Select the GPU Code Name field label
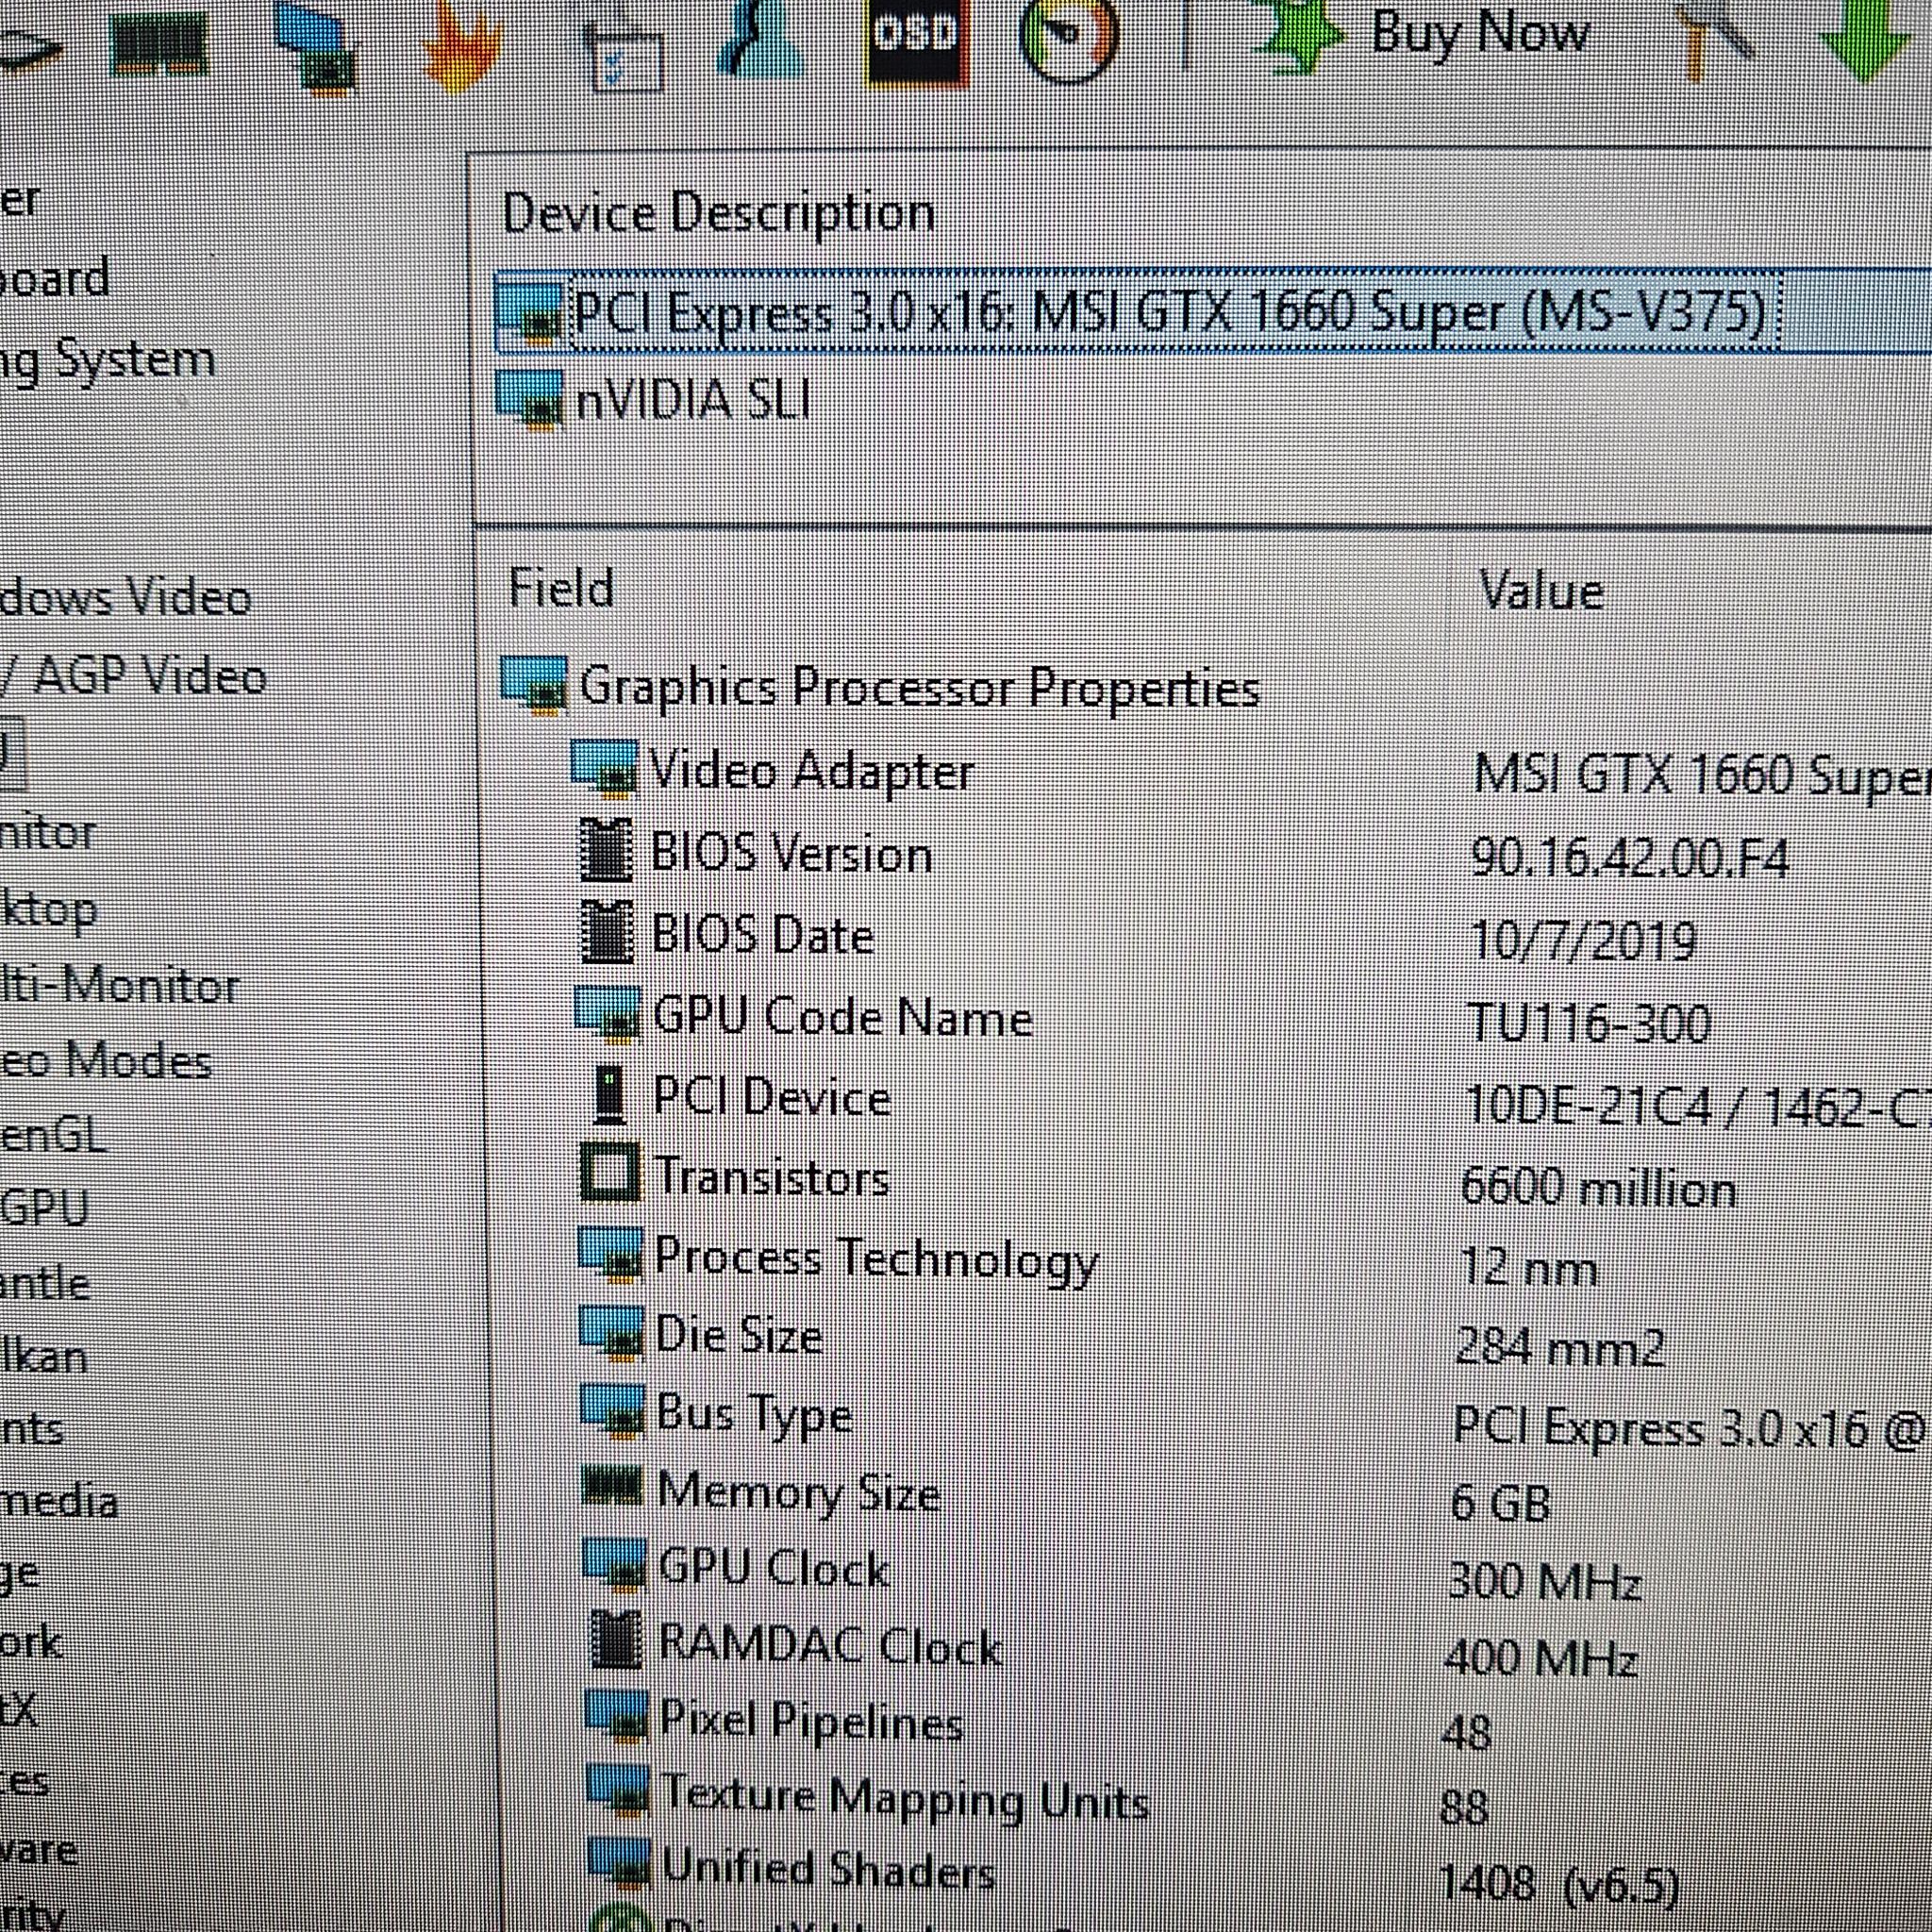This screenshot has height=1932, width=1932. 842,1017
